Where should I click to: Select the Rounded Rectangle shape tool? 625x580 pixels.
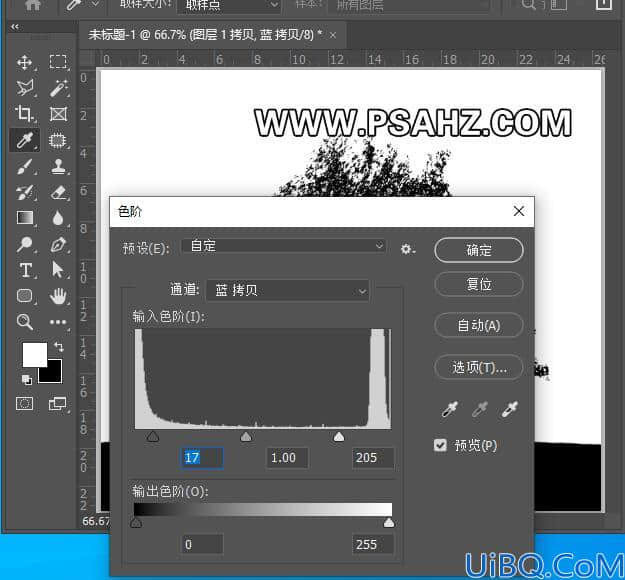[24, 296]
